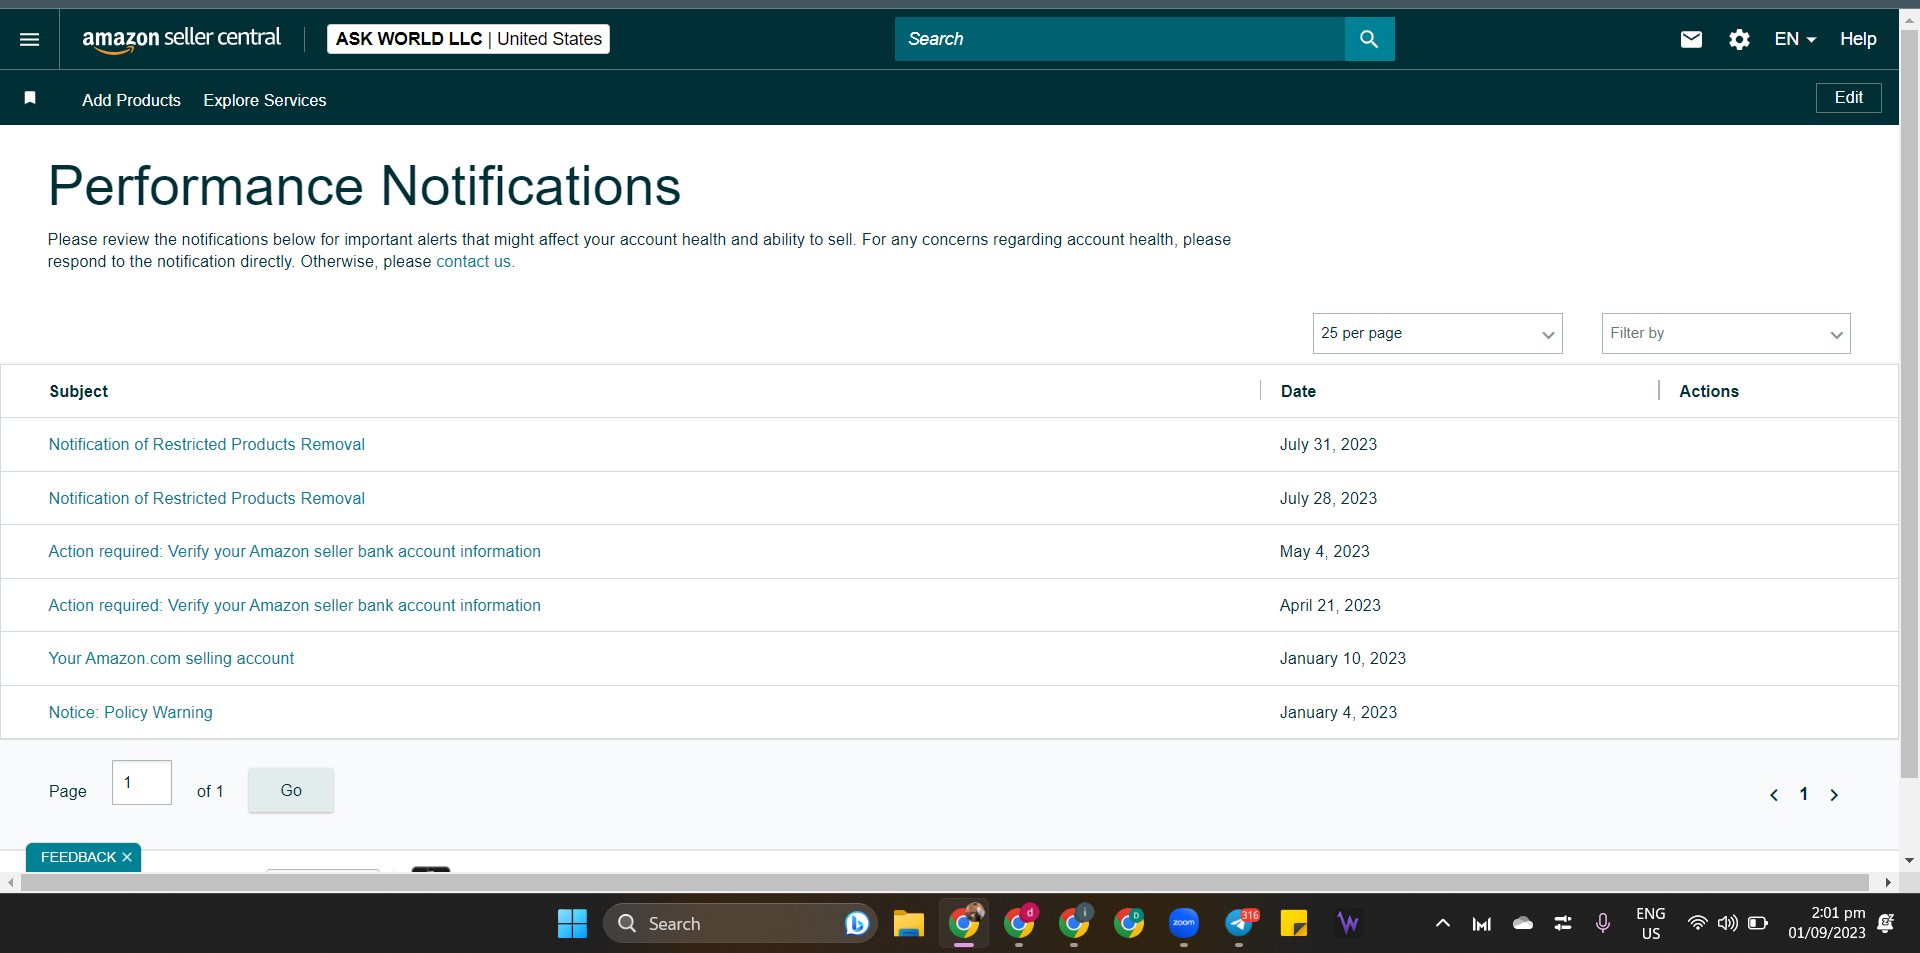Click the Actions column header

tap(1709, 391)
